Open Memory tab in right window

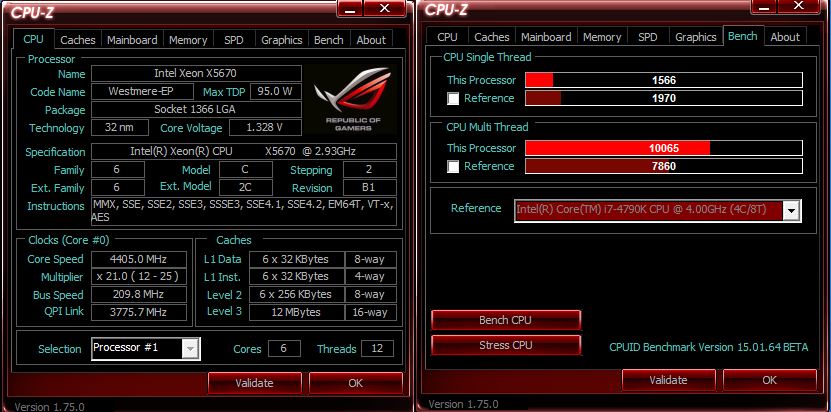602,37
